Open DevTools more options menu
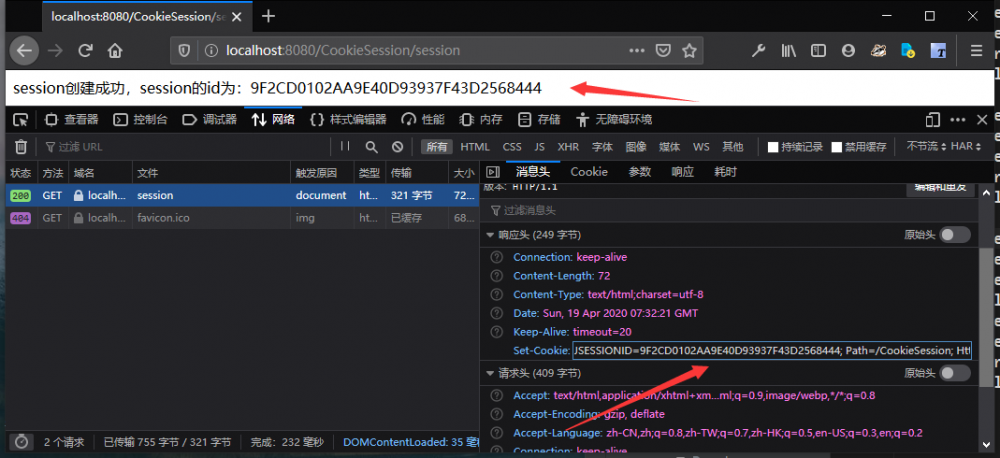This screenshot has height=458, width=1000. tap(958, 119)
